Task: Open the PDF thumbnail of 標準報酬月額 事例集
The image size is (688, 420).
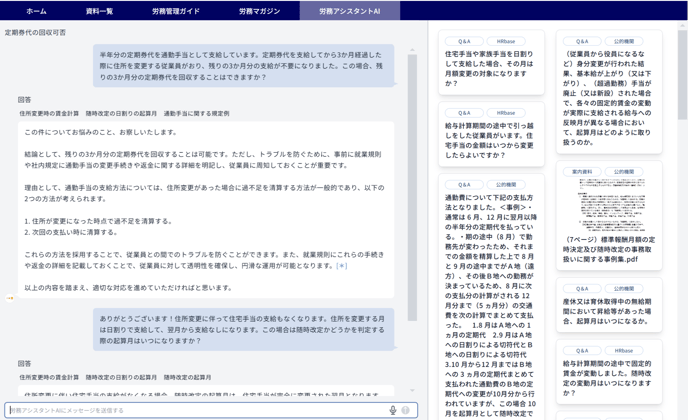Action: click(x=613, y=205)
